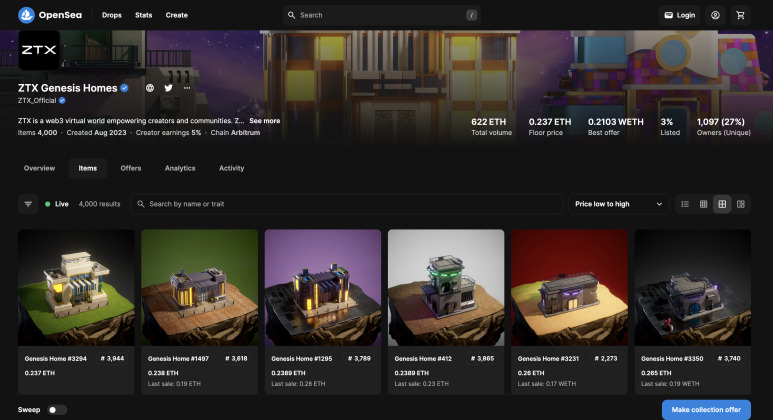This screenshot has height=420, width=773.
Task: Open the ZTX website globe icon
Action: [150, 88]
